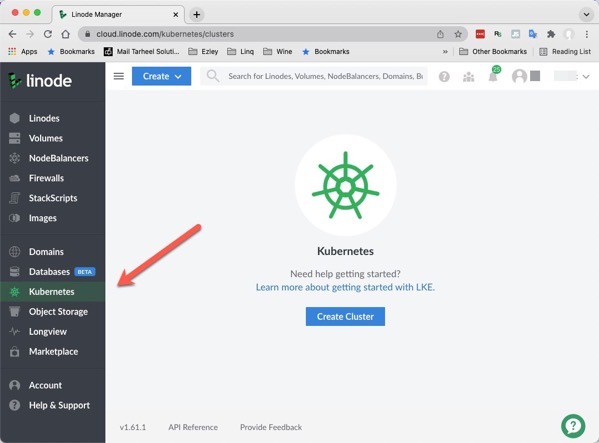
Task: Open the Reading List
Action: (565, 52)
